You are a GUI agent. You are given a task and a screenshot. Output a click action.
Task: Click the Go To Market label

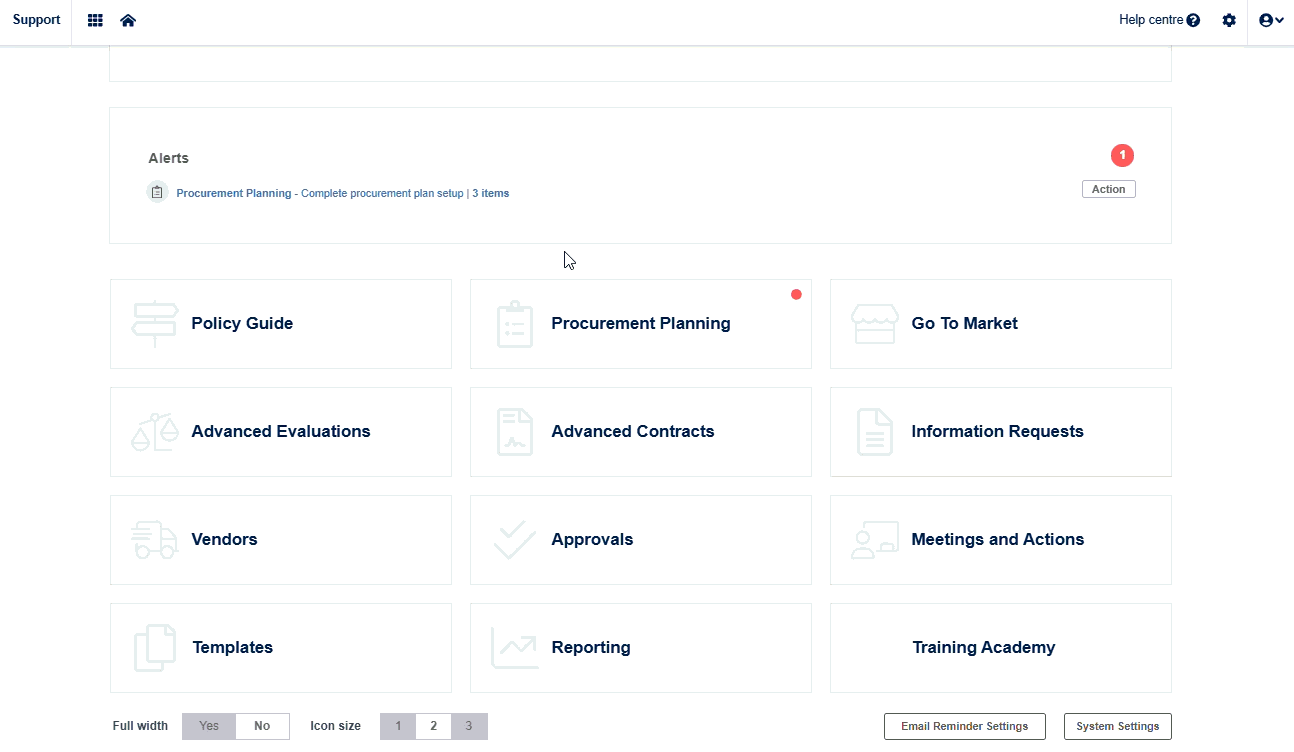(x=964, y=324)
